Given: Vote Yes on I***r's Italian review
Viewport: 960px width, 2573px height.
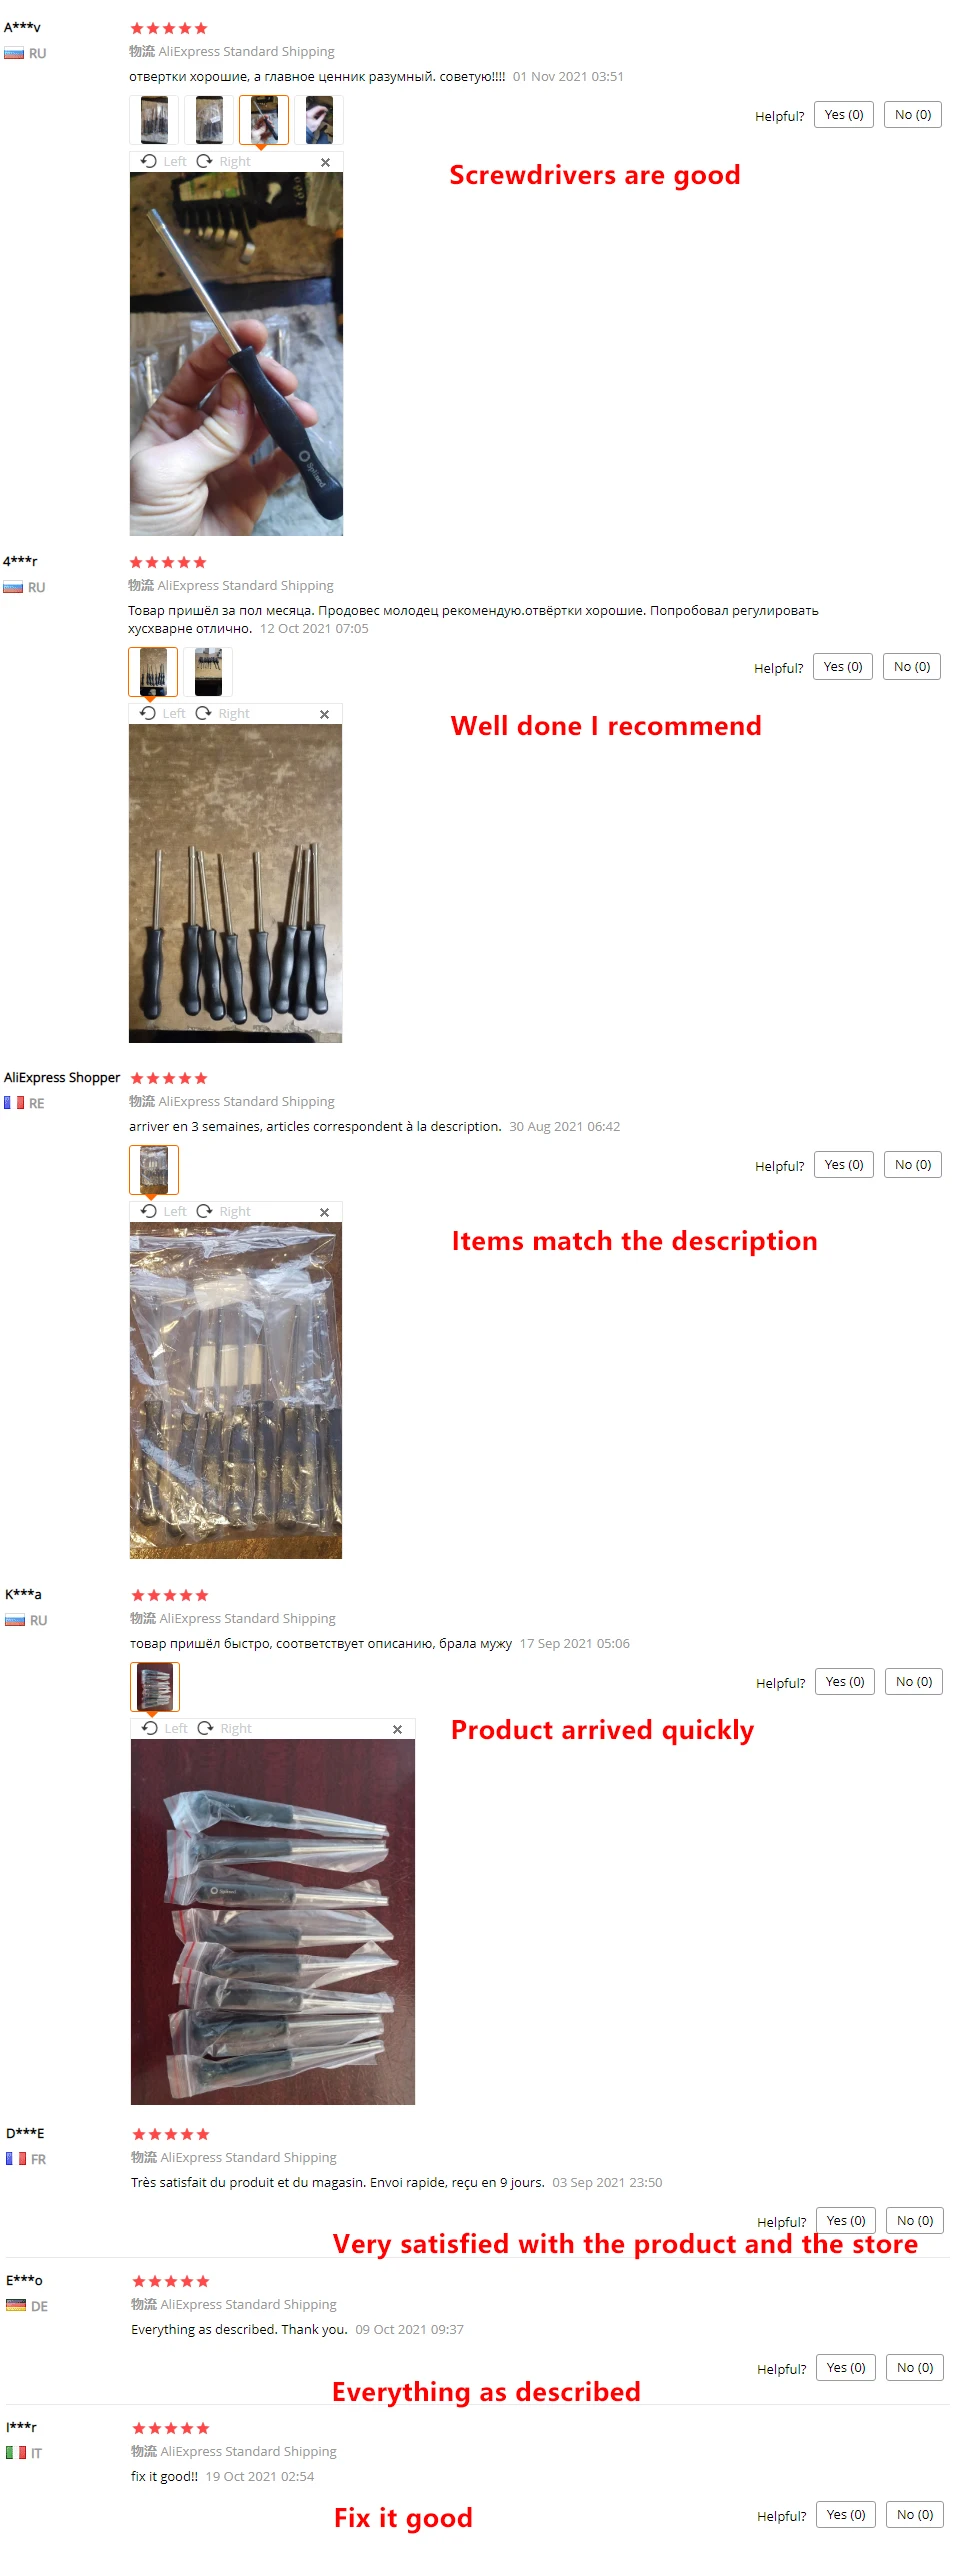Looking at the screenshot, I should click(x=846, y=2515).
